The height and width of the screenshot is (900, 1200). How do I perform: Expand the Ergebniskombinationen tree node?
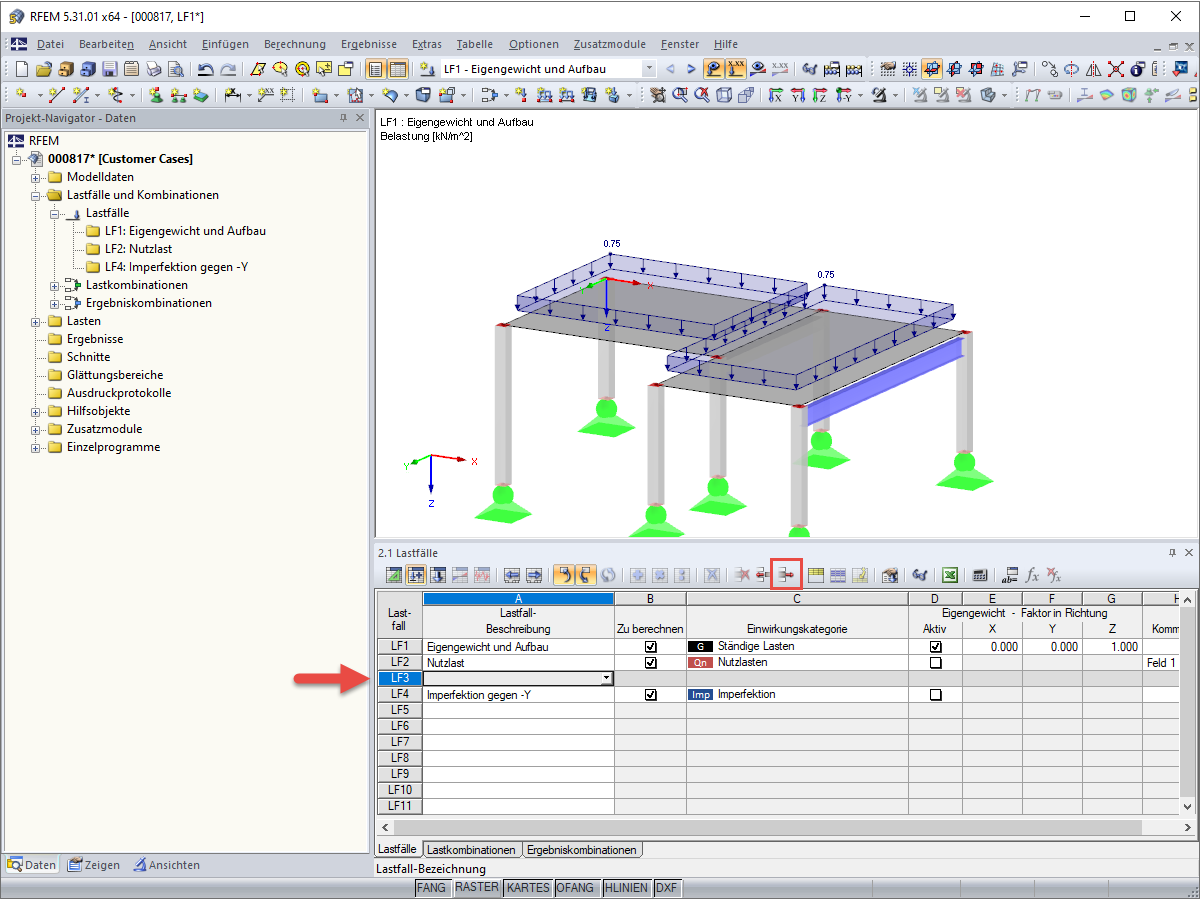pyautogui.click(x=55, y=303)
